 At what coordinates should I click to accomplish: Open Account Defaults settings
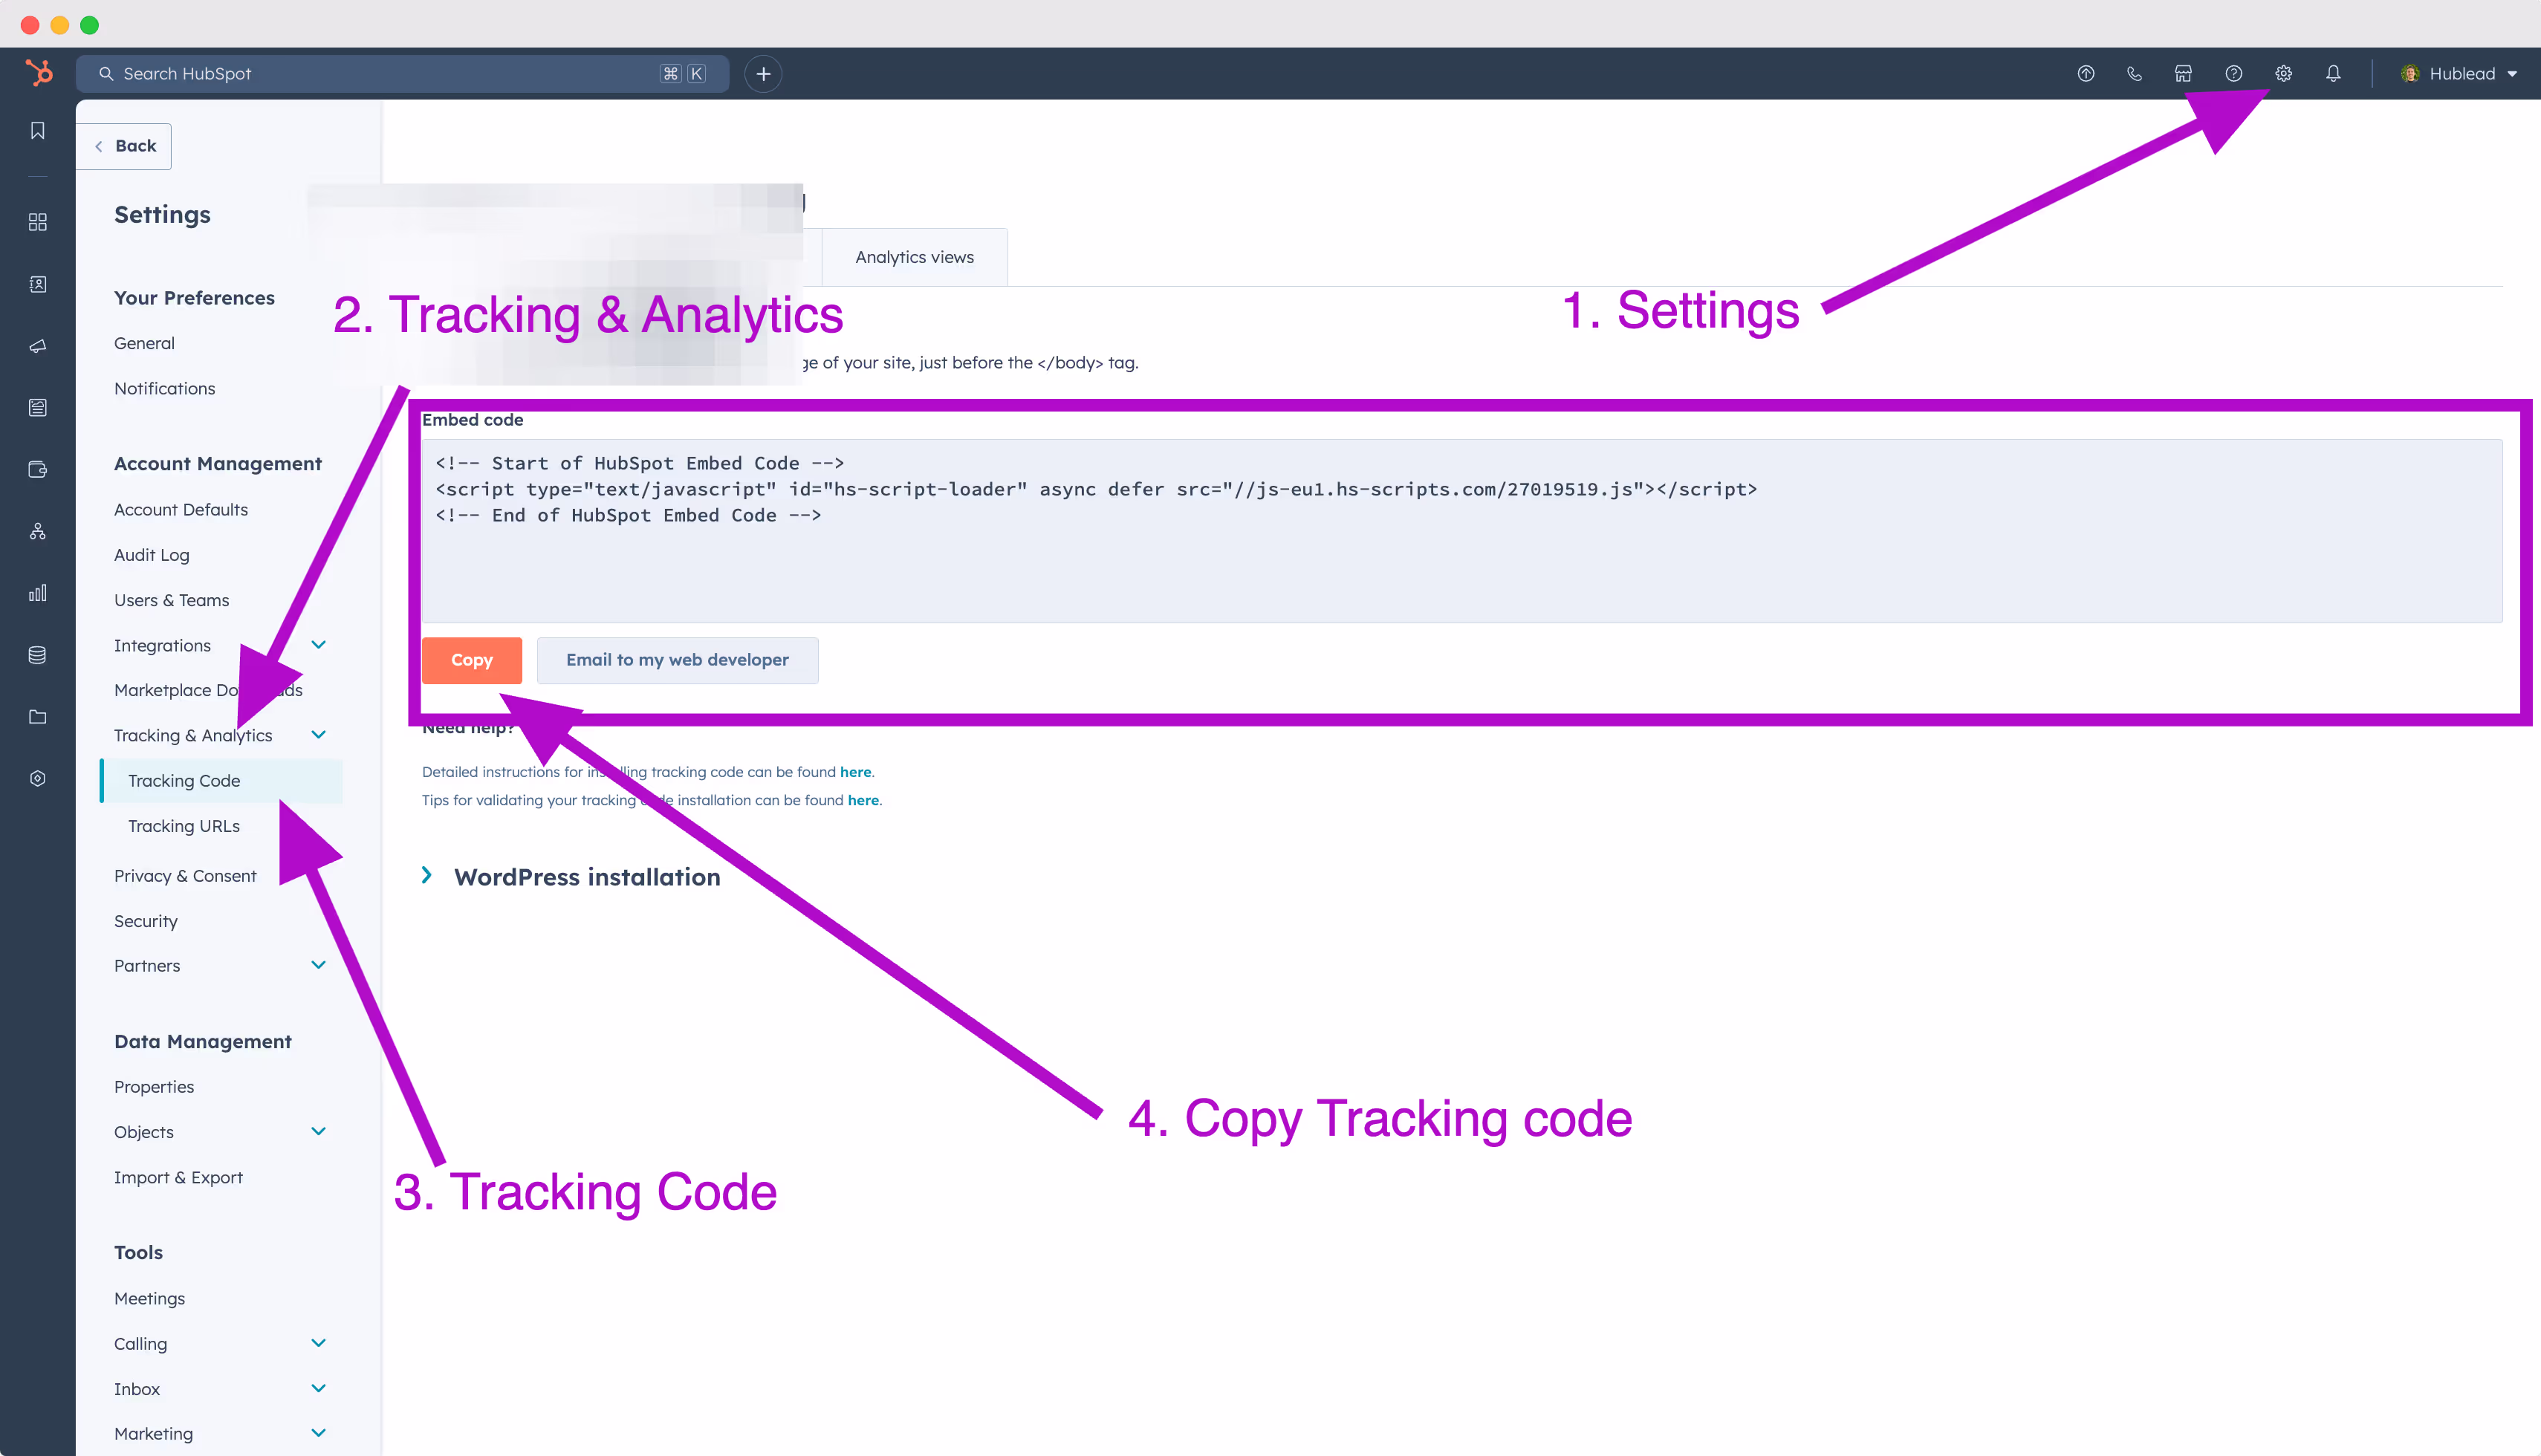181,509
